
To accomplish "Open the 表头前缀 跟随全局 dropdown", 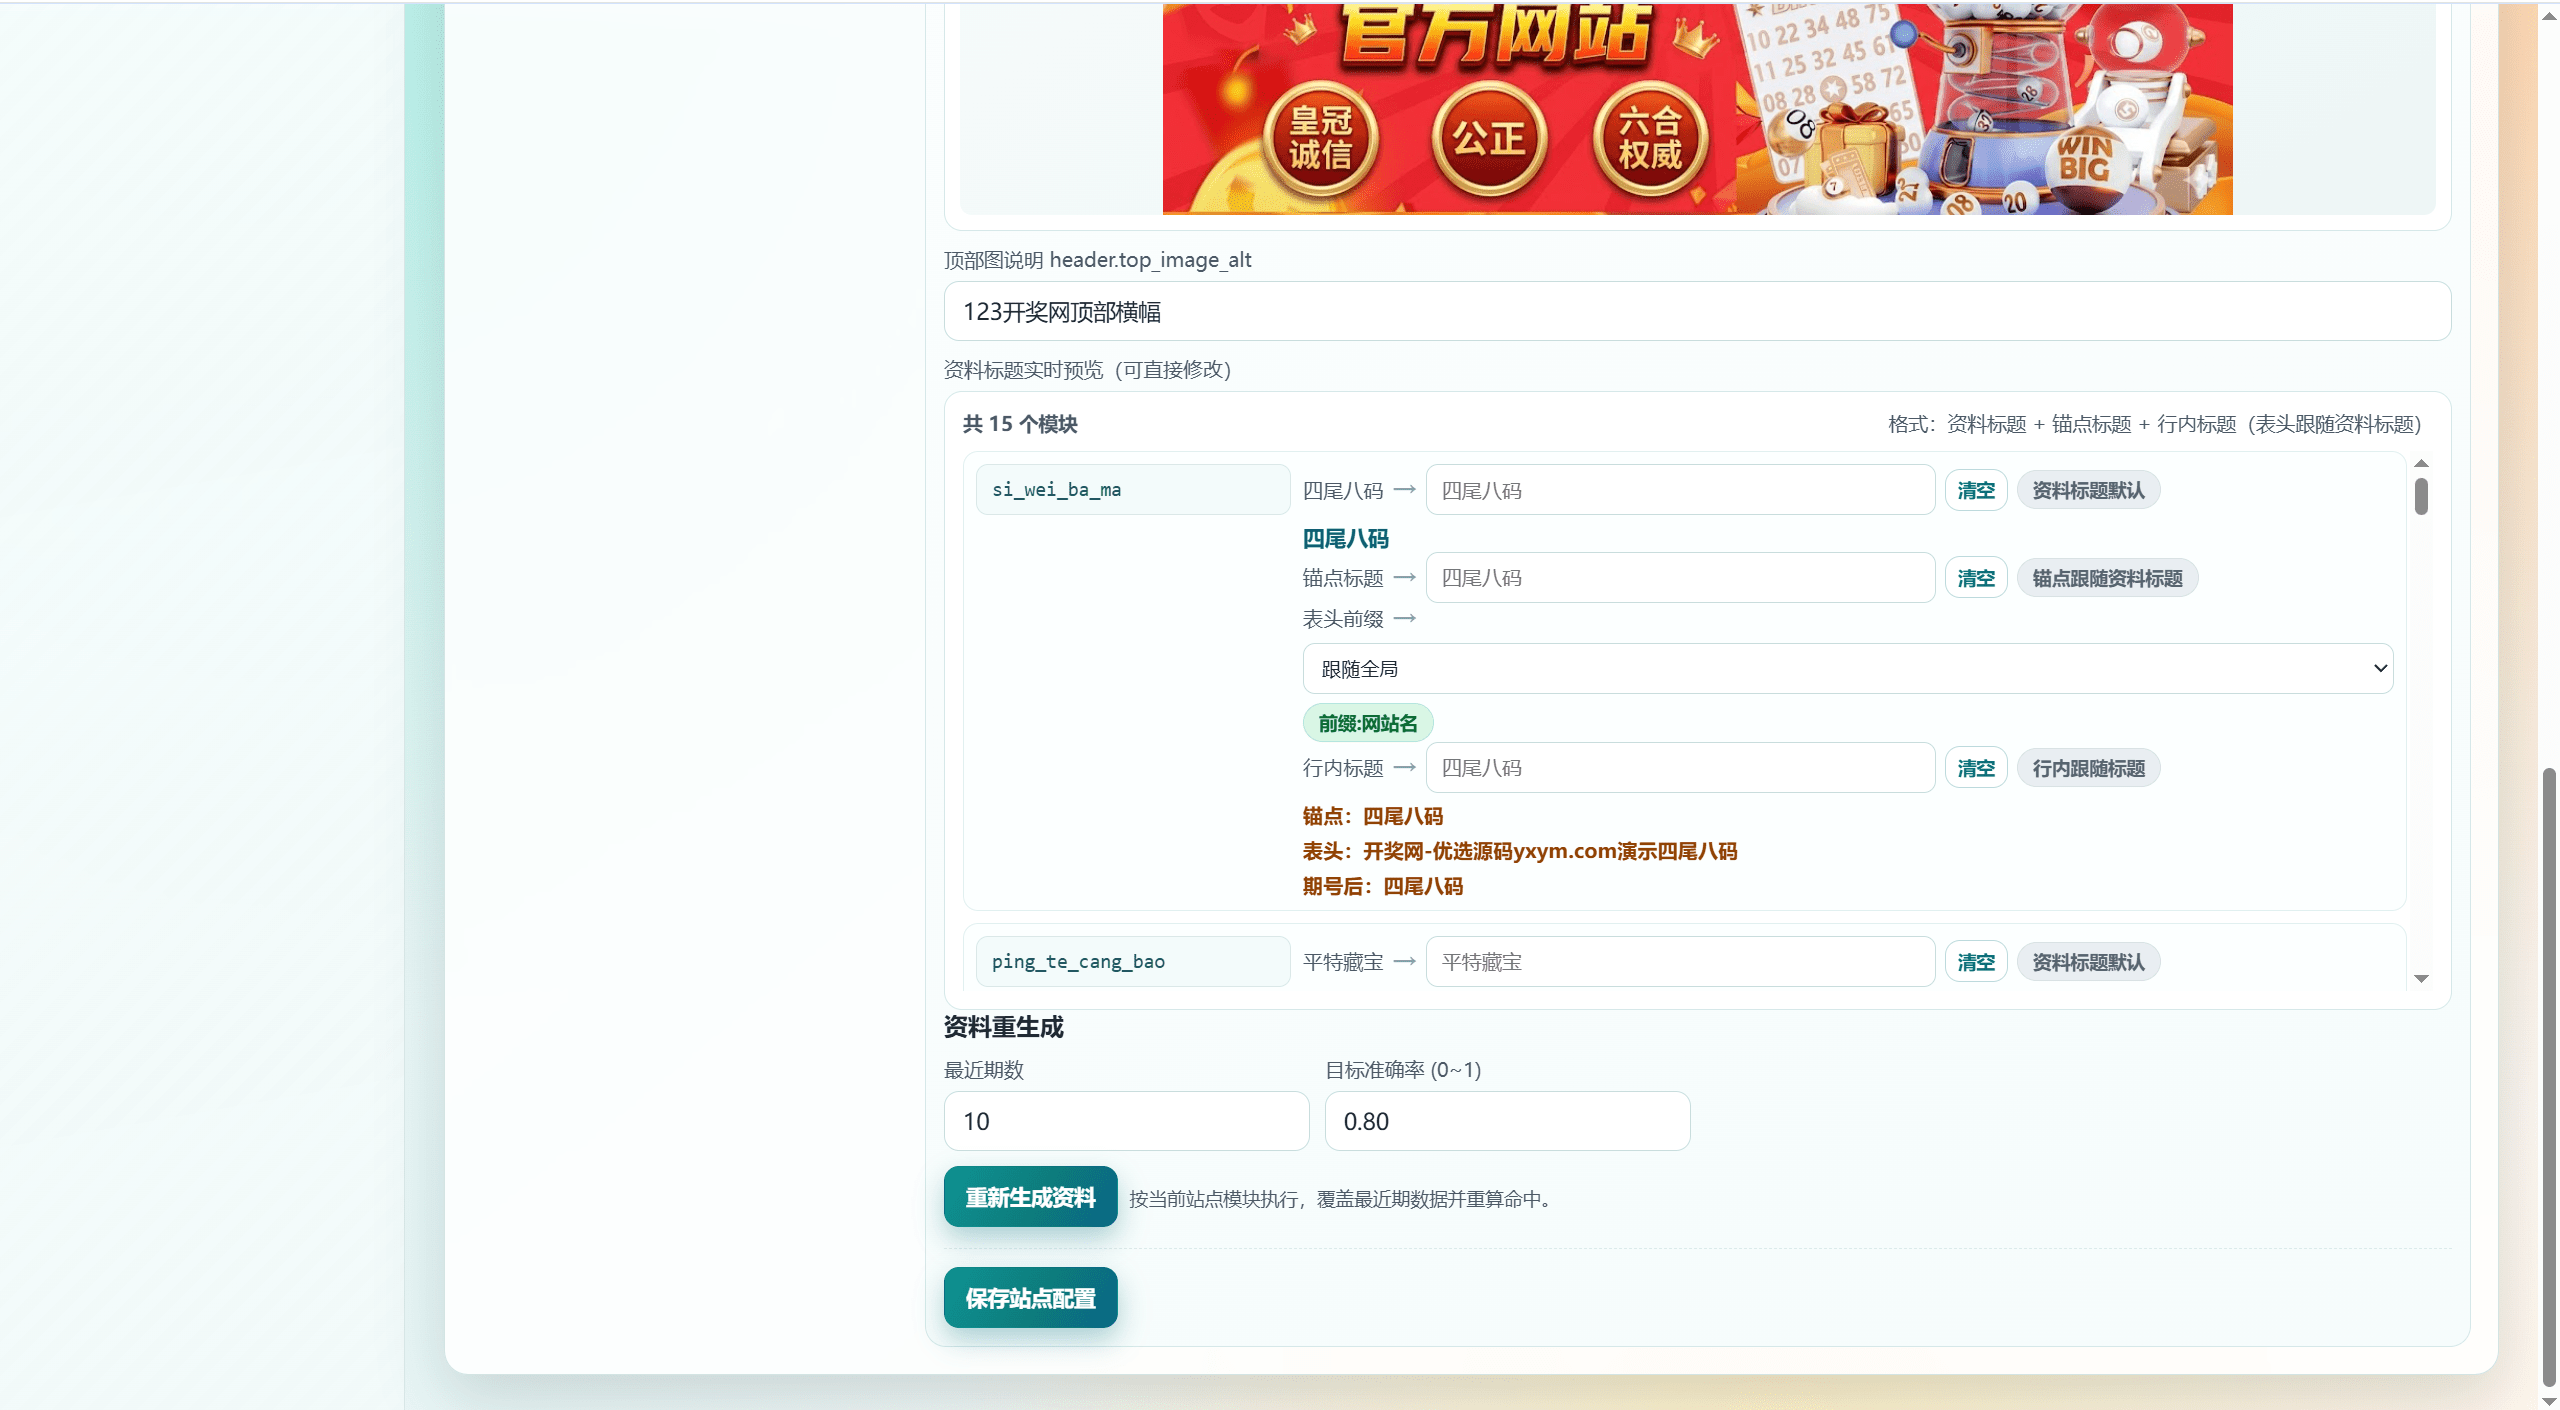I will point(1847,668).
